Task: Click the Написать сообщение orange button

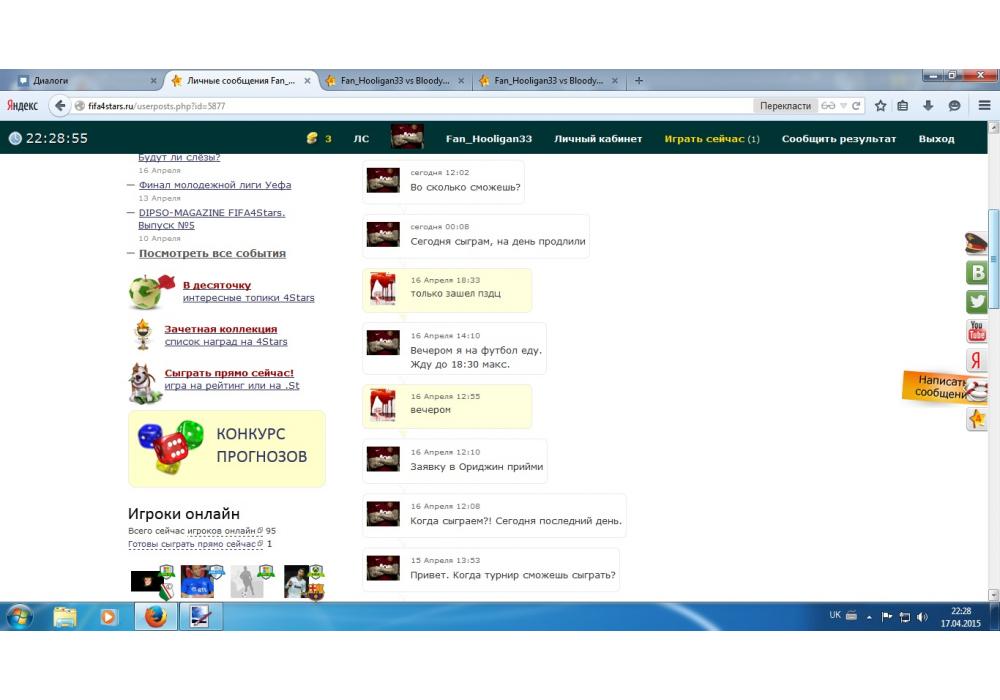Action: click(x=941, y=387)
